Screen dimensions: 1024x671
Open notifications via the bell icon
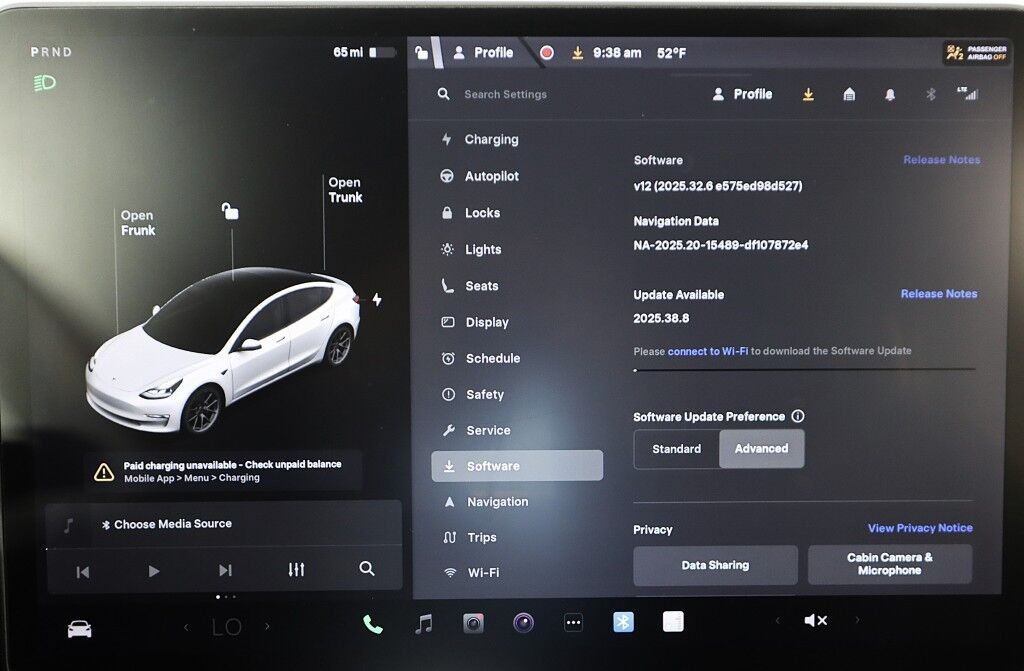pyautogui.click(x=890, y=93)
